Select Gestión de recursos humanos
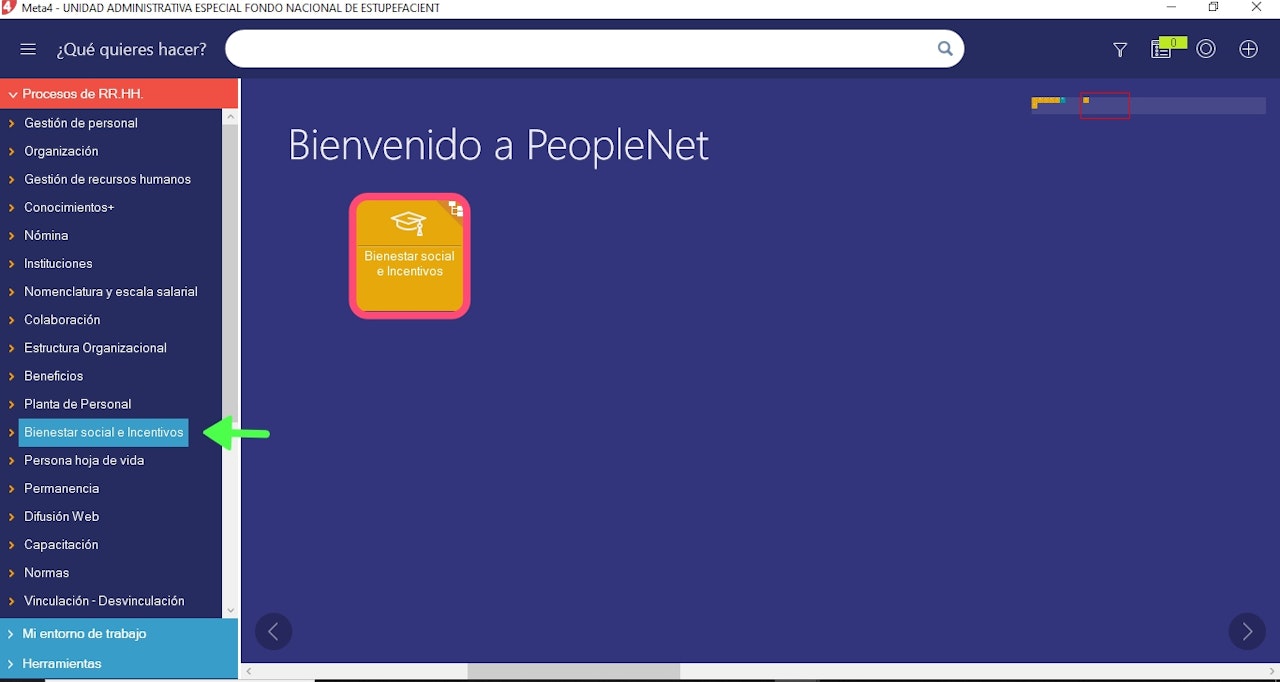1280x682 pixels. pos(107,179)
